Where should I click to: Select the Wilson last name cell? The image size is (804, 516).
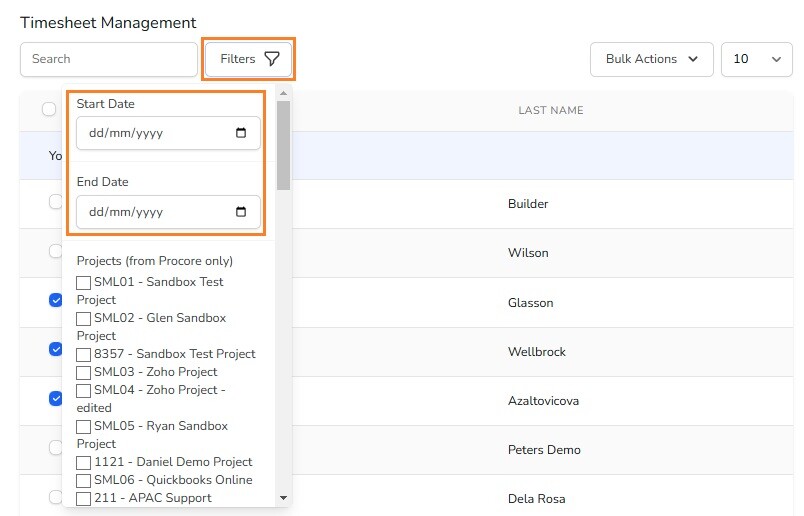[528, 253]
